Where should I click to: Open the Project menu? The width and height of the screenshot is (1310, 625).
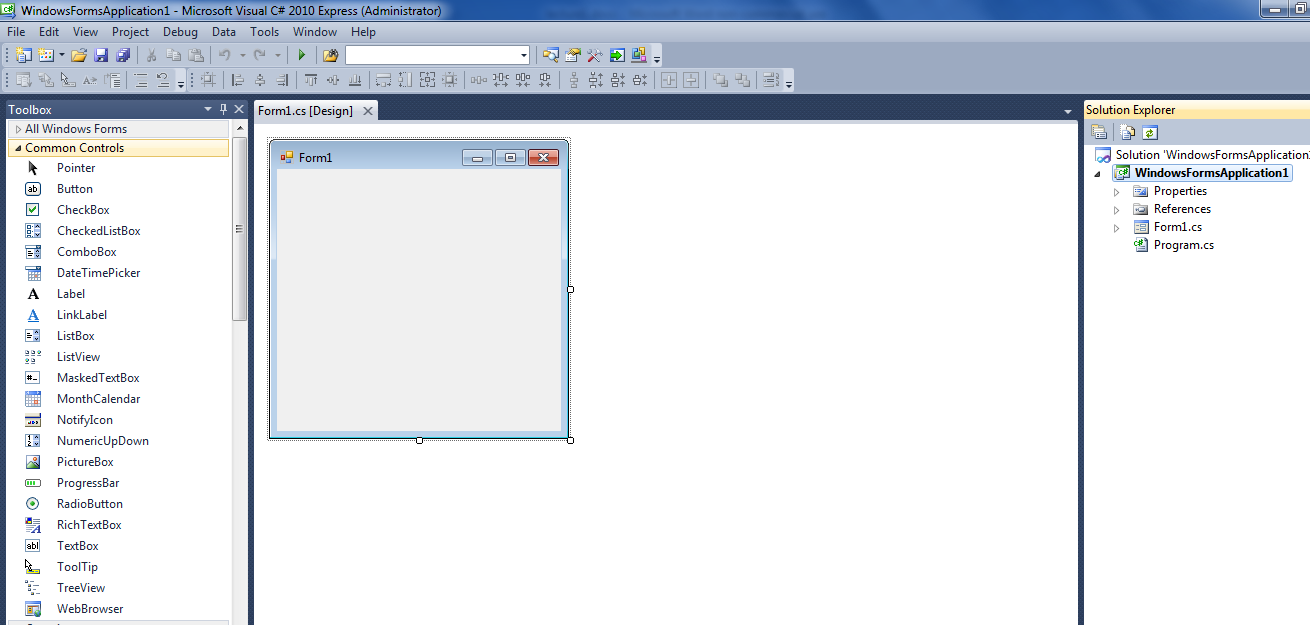(131, 32)
